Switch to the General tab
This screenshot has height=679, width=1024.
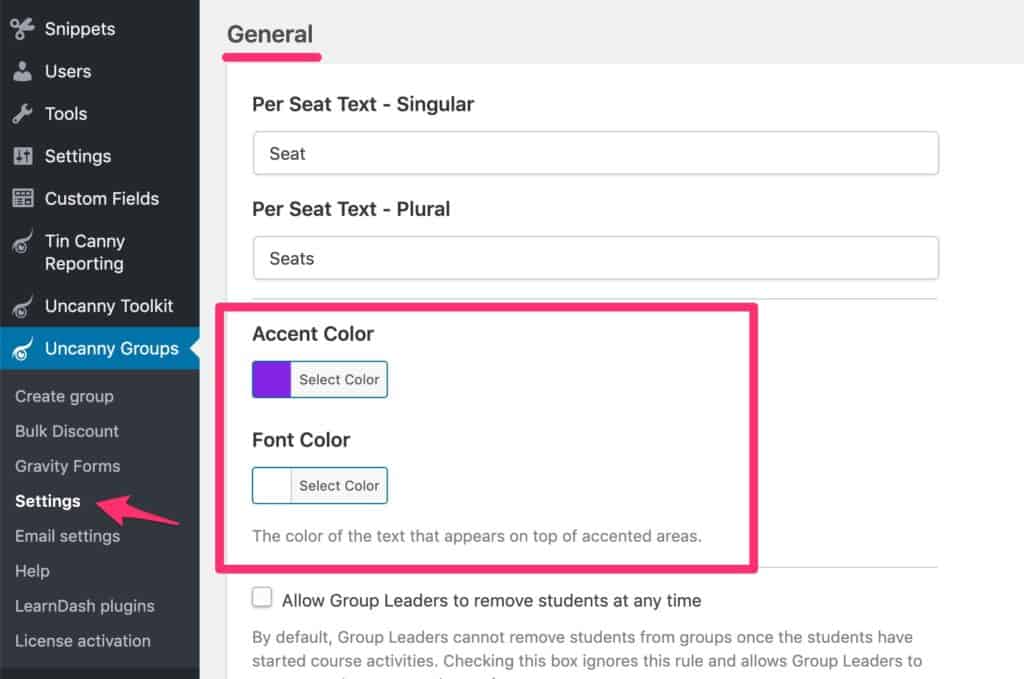[270, 35]
